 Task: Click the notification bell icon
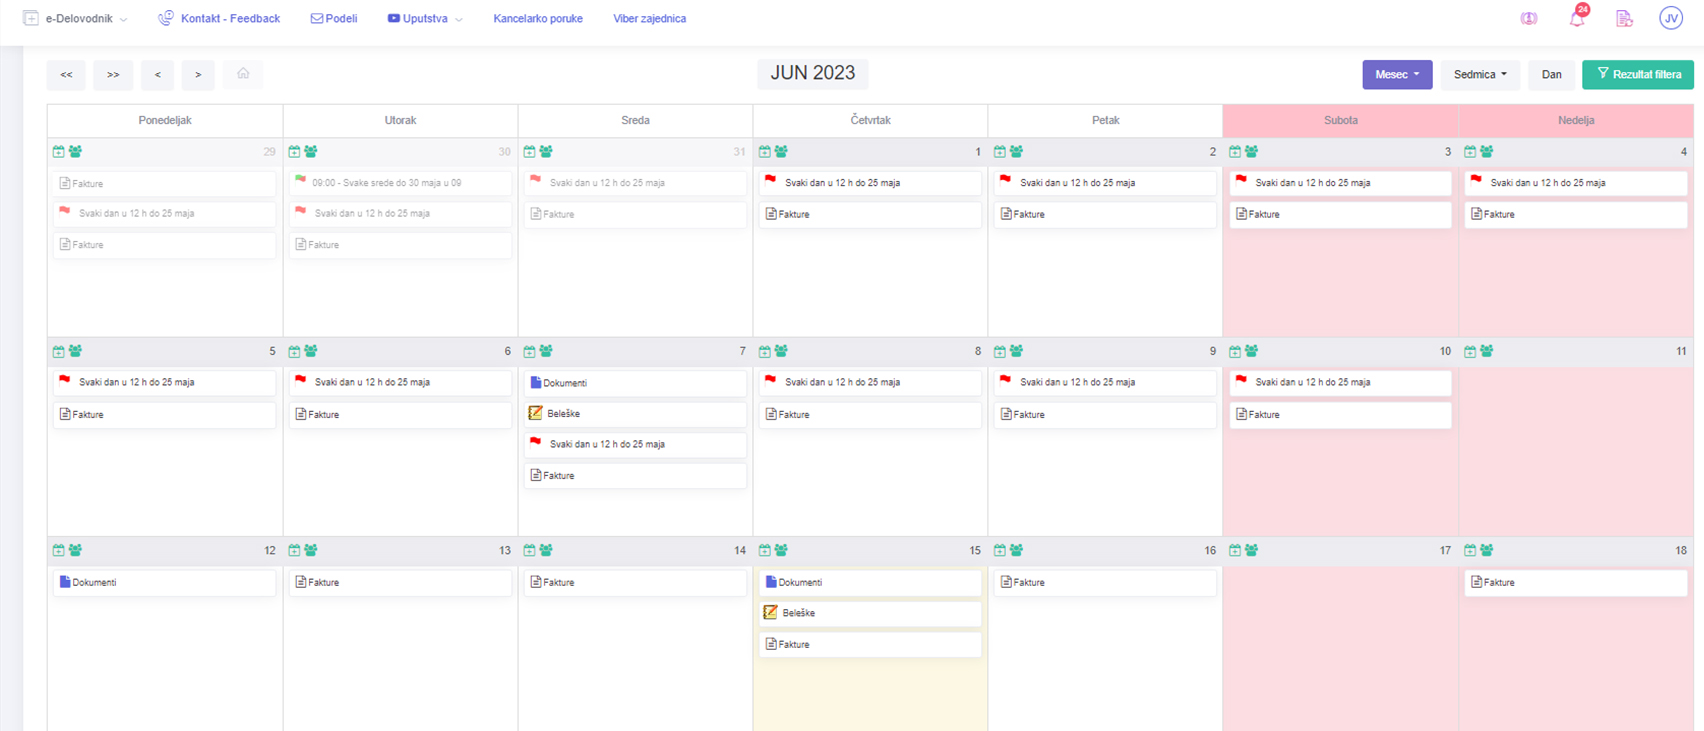click(1576, 19)
